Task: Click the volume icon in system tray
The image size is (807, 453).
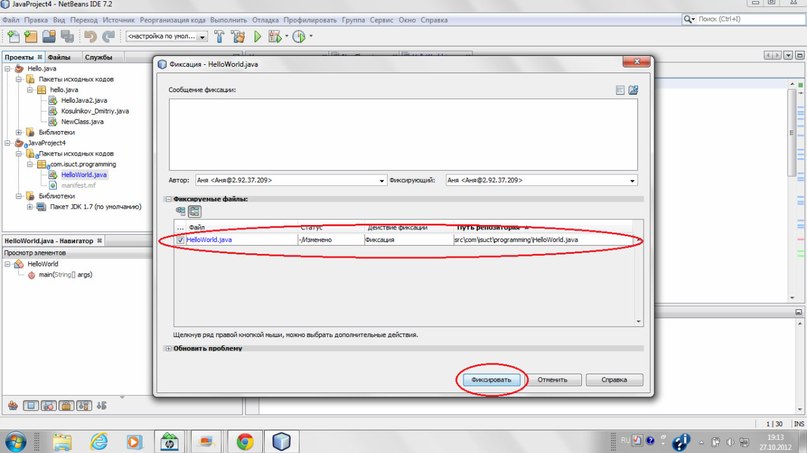Action: [x=730, y=442]
